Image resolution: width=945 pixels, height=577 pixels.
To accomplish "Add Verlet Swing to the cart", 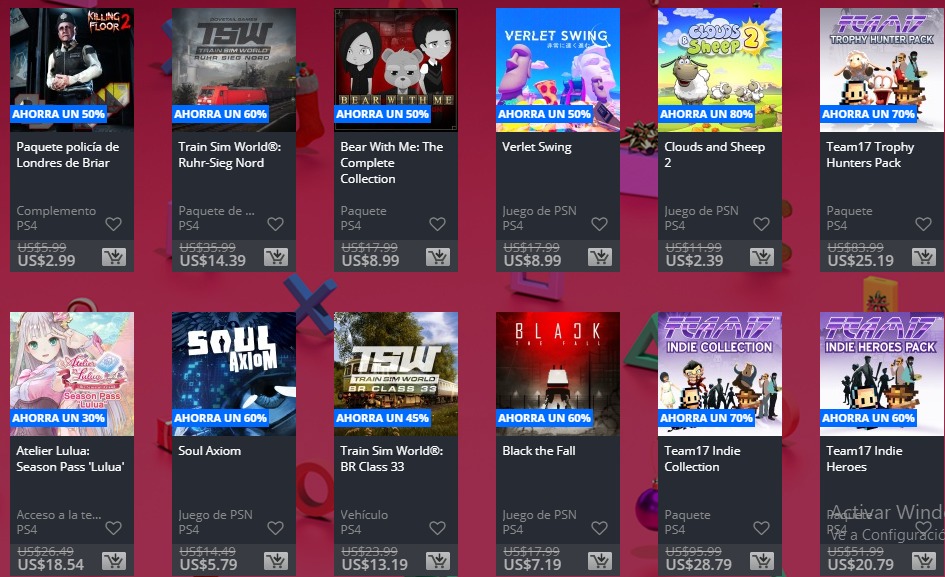I will 600,257.
